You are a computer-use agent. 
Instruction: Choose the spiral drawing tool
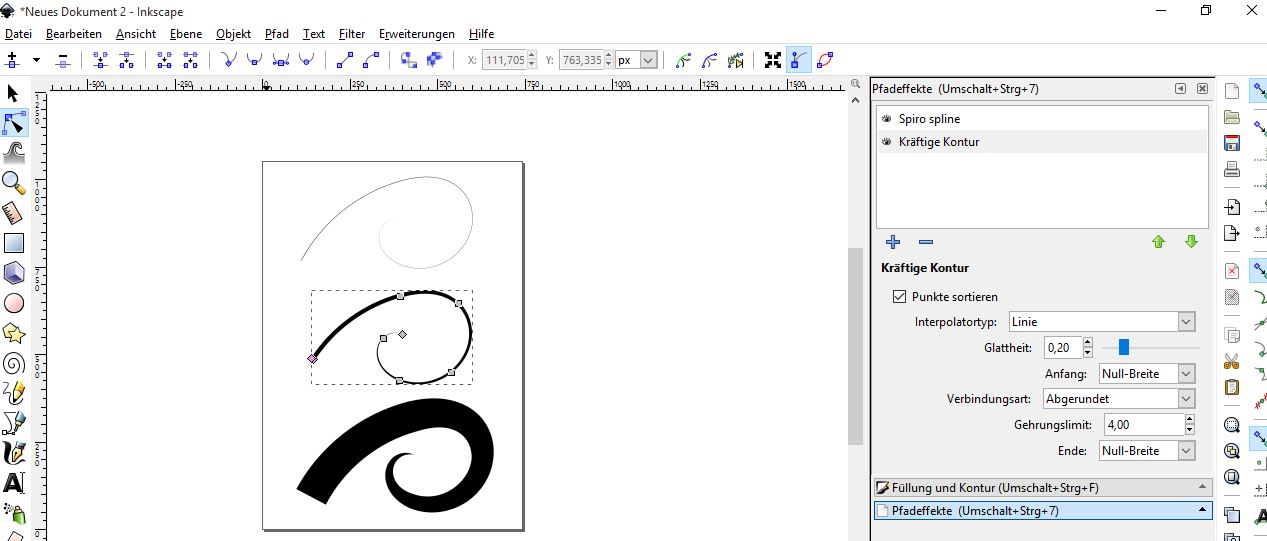click(13, 363)
